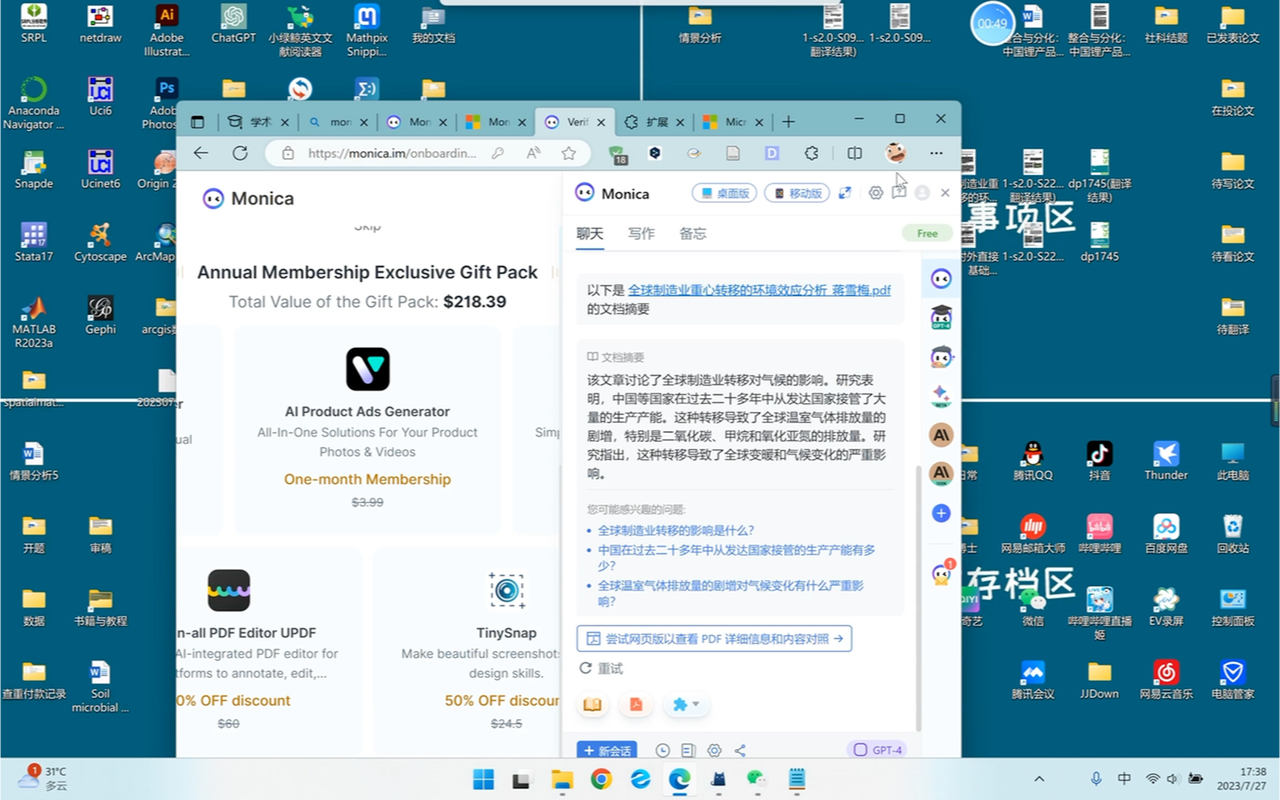
Task: Select the artist painter Monica bot
Action: coord(940,357)
